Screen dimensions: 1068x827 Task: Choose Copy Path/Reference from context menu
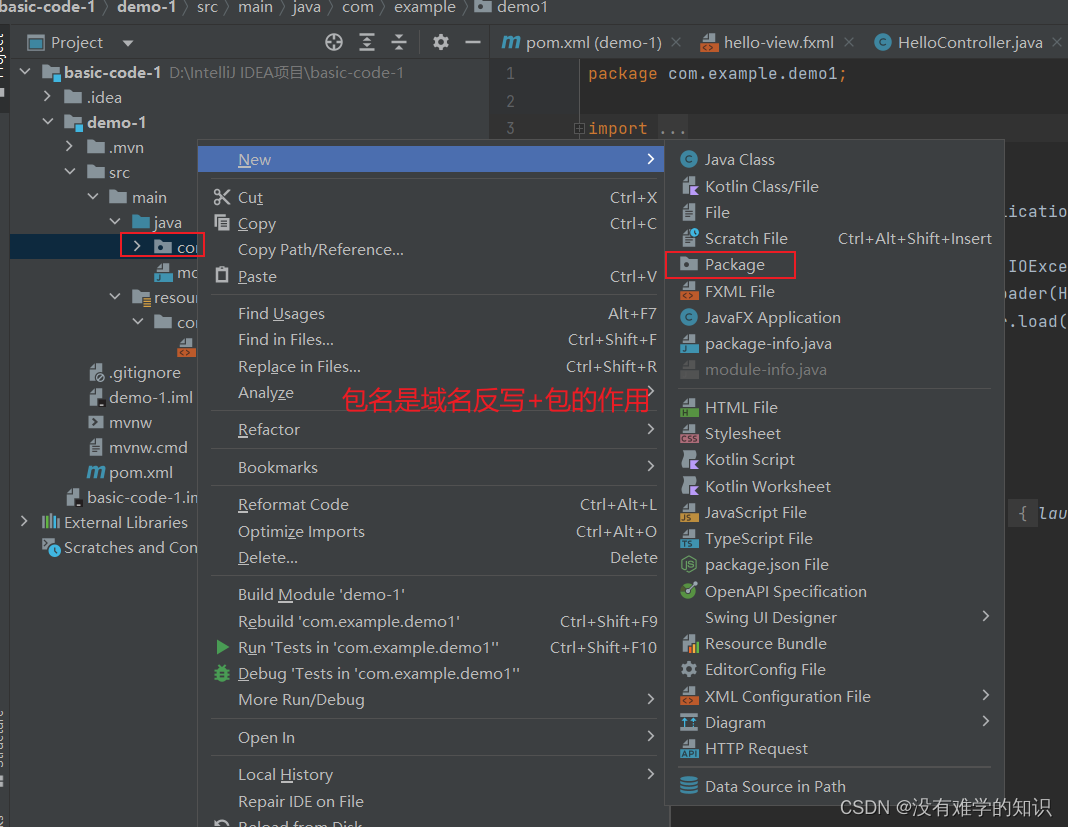click(430, 250)
